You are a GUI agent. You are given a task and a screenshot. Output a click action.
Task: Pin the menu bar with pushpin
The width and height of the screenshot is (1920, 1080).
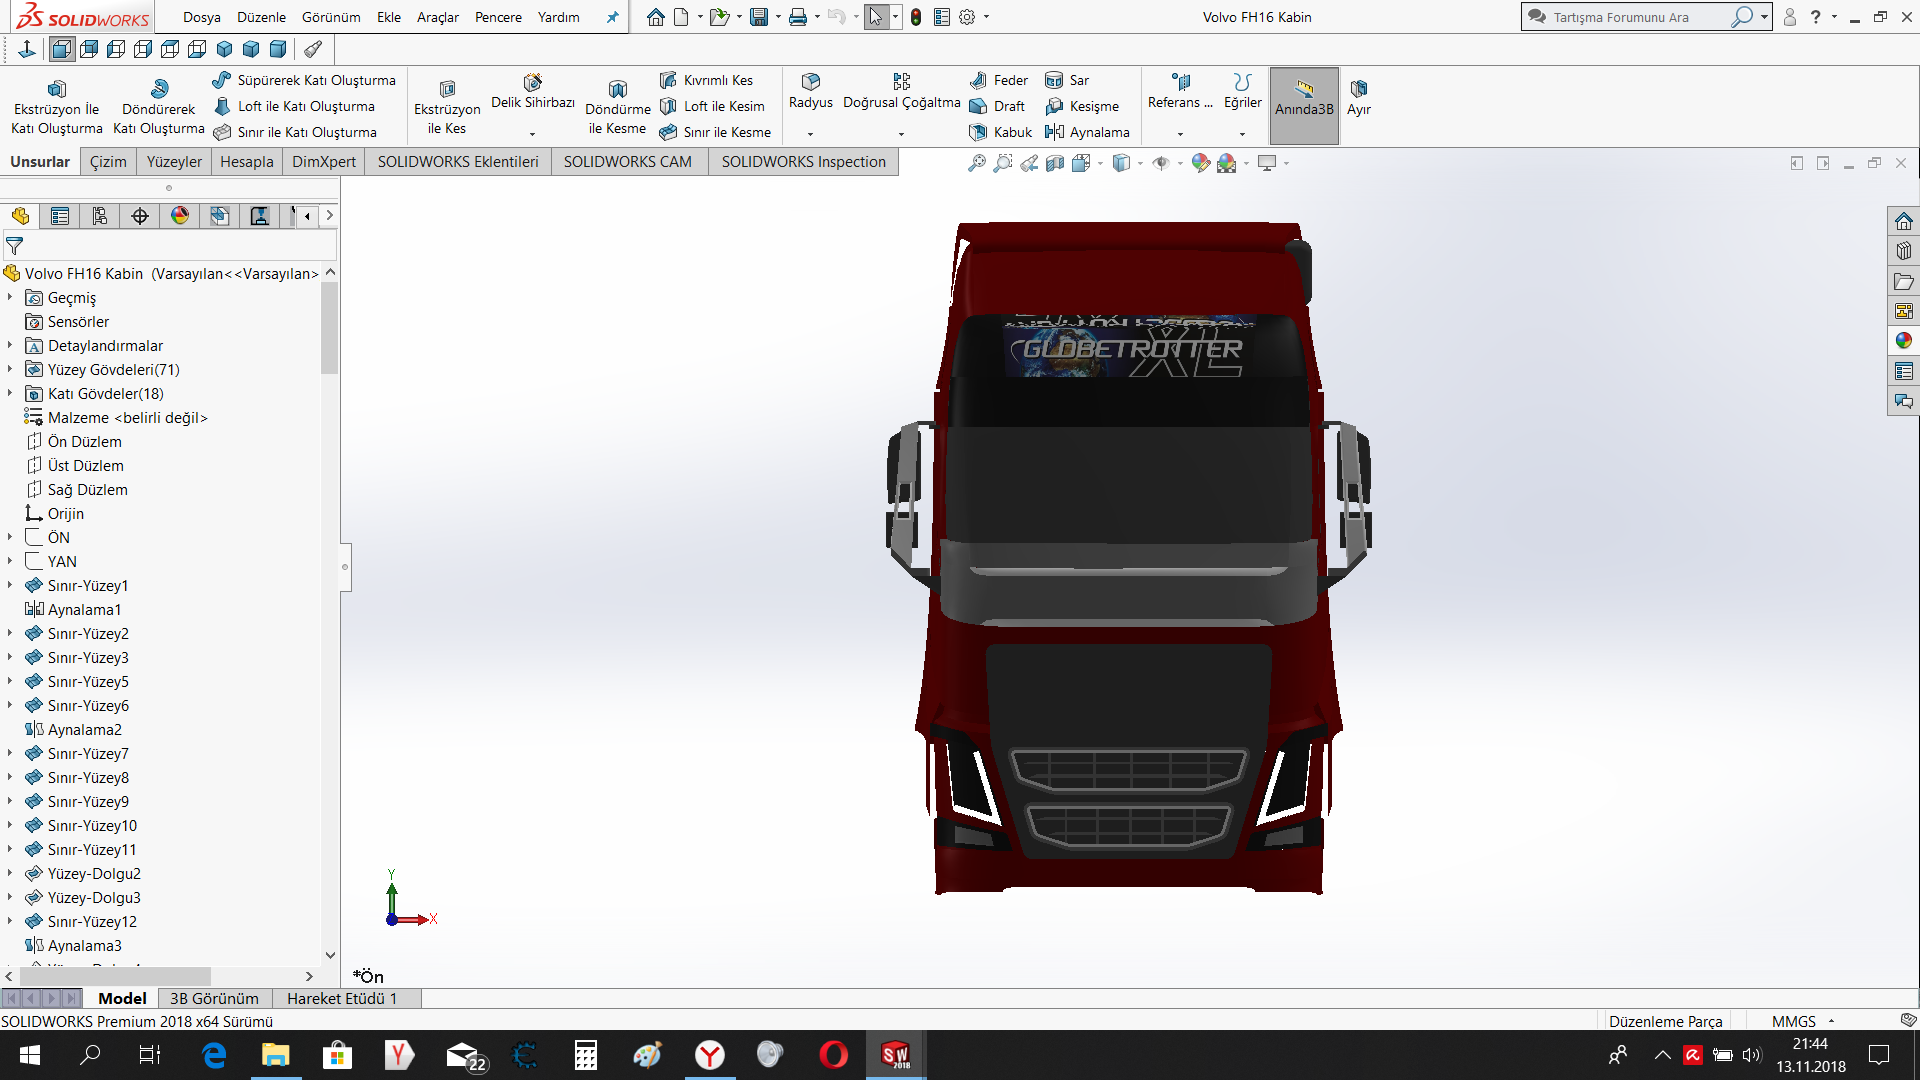(x=612, y=17)
